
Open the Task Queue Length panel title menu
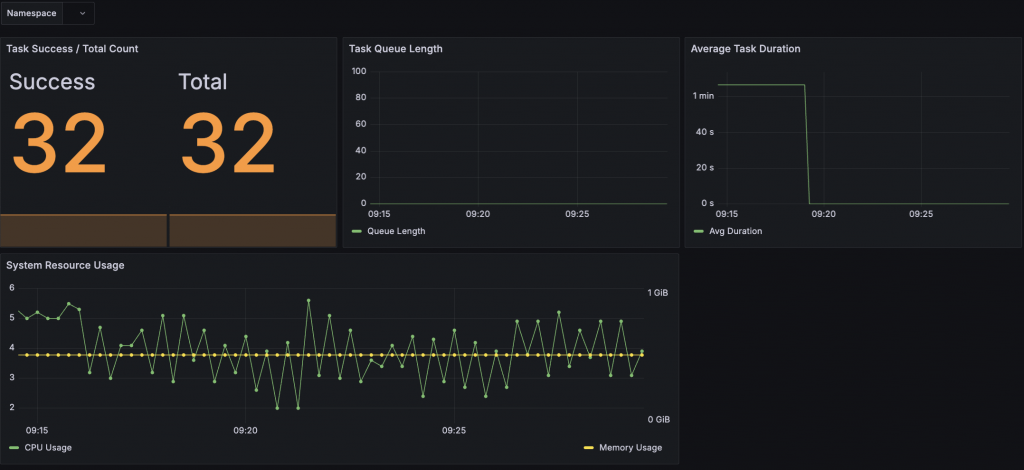pyautogui.click(x=396, y=48)
